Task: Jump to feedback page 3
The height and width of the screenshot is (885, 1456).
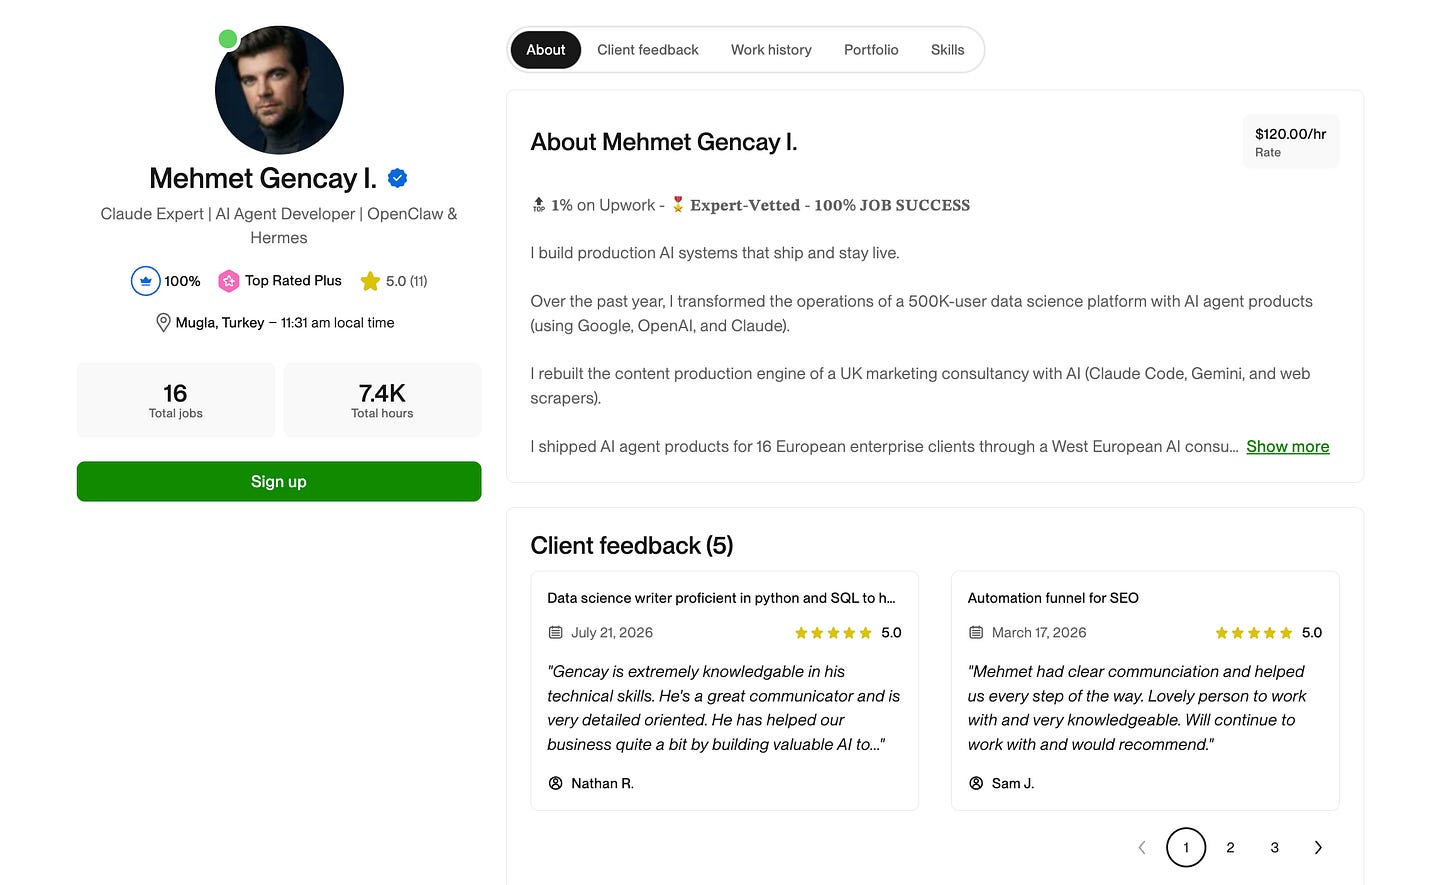Action: click(x=1274, y=848)
